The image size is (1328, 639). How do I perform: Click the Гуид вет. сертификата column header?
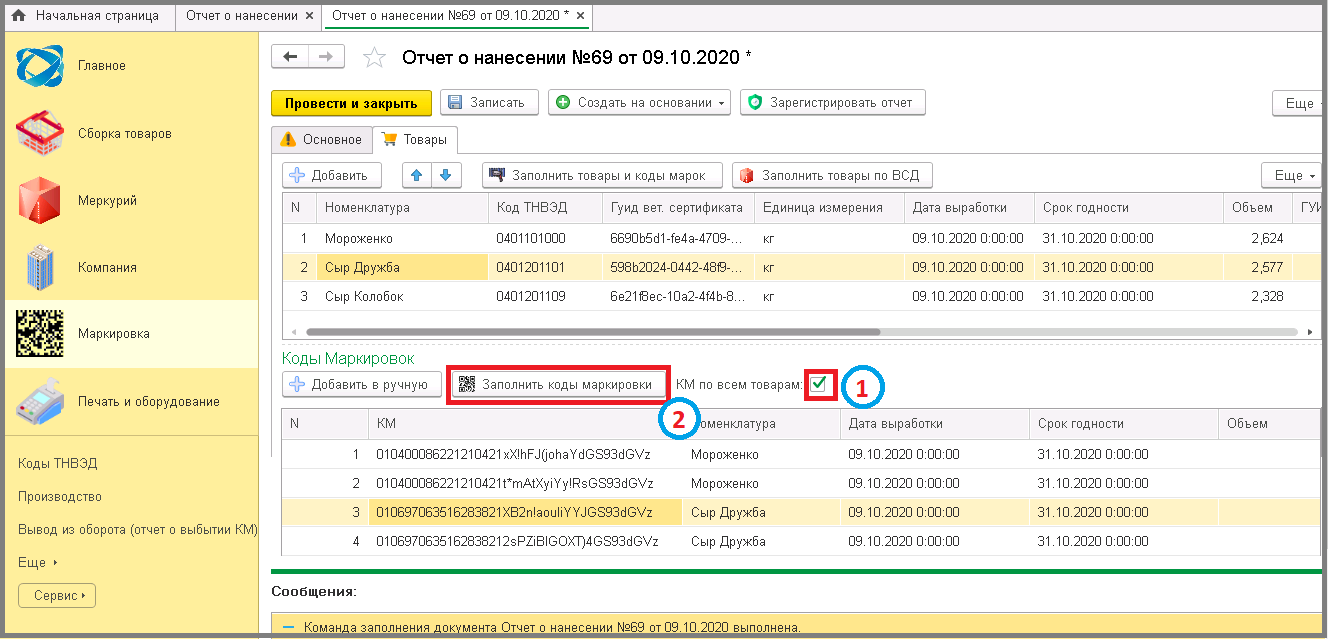click(x=677, y=208)
